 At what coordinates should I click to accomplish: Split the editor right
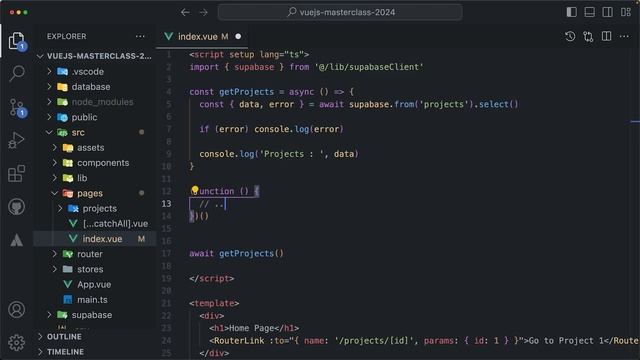tap(607, 36)
